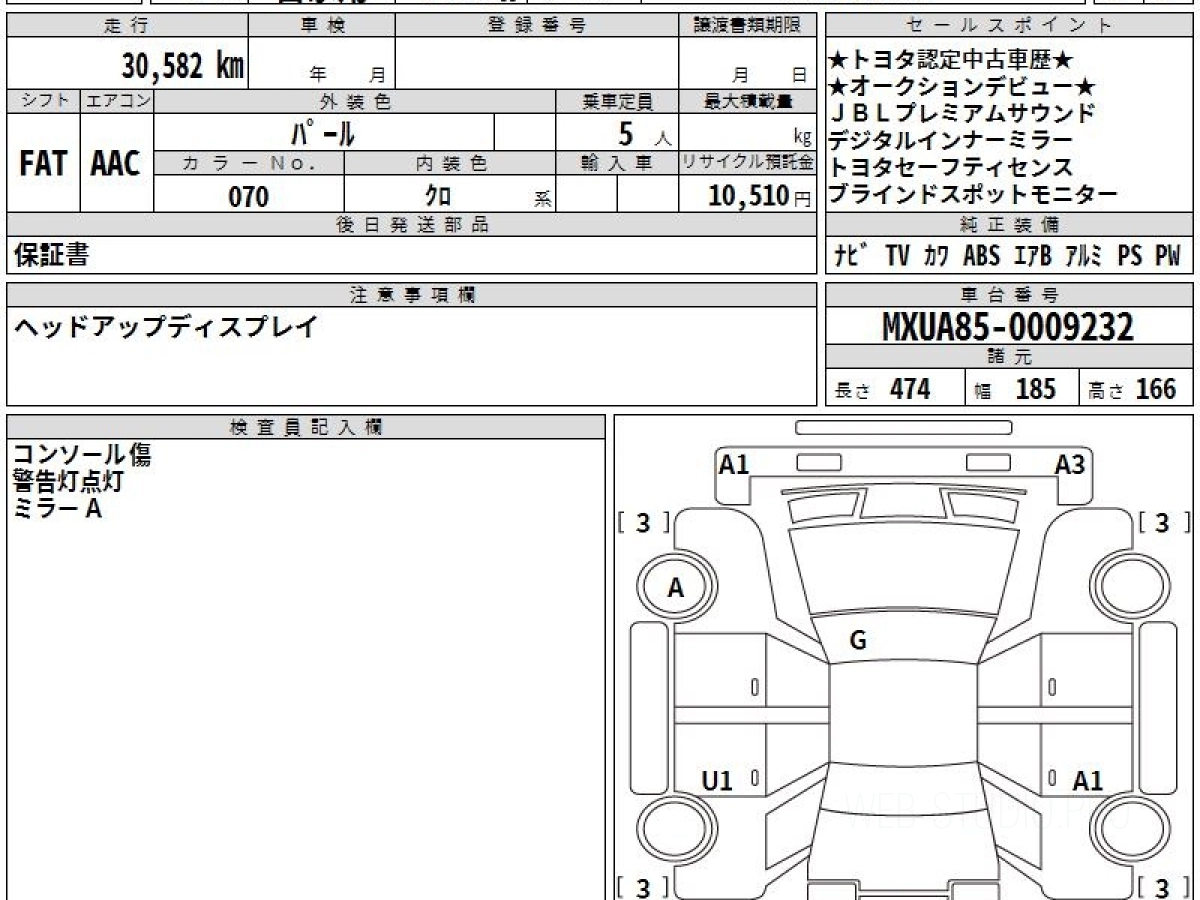Select the 内装色 header
The width and height of the screenshot is (1200, 900).
pos(450,163)
